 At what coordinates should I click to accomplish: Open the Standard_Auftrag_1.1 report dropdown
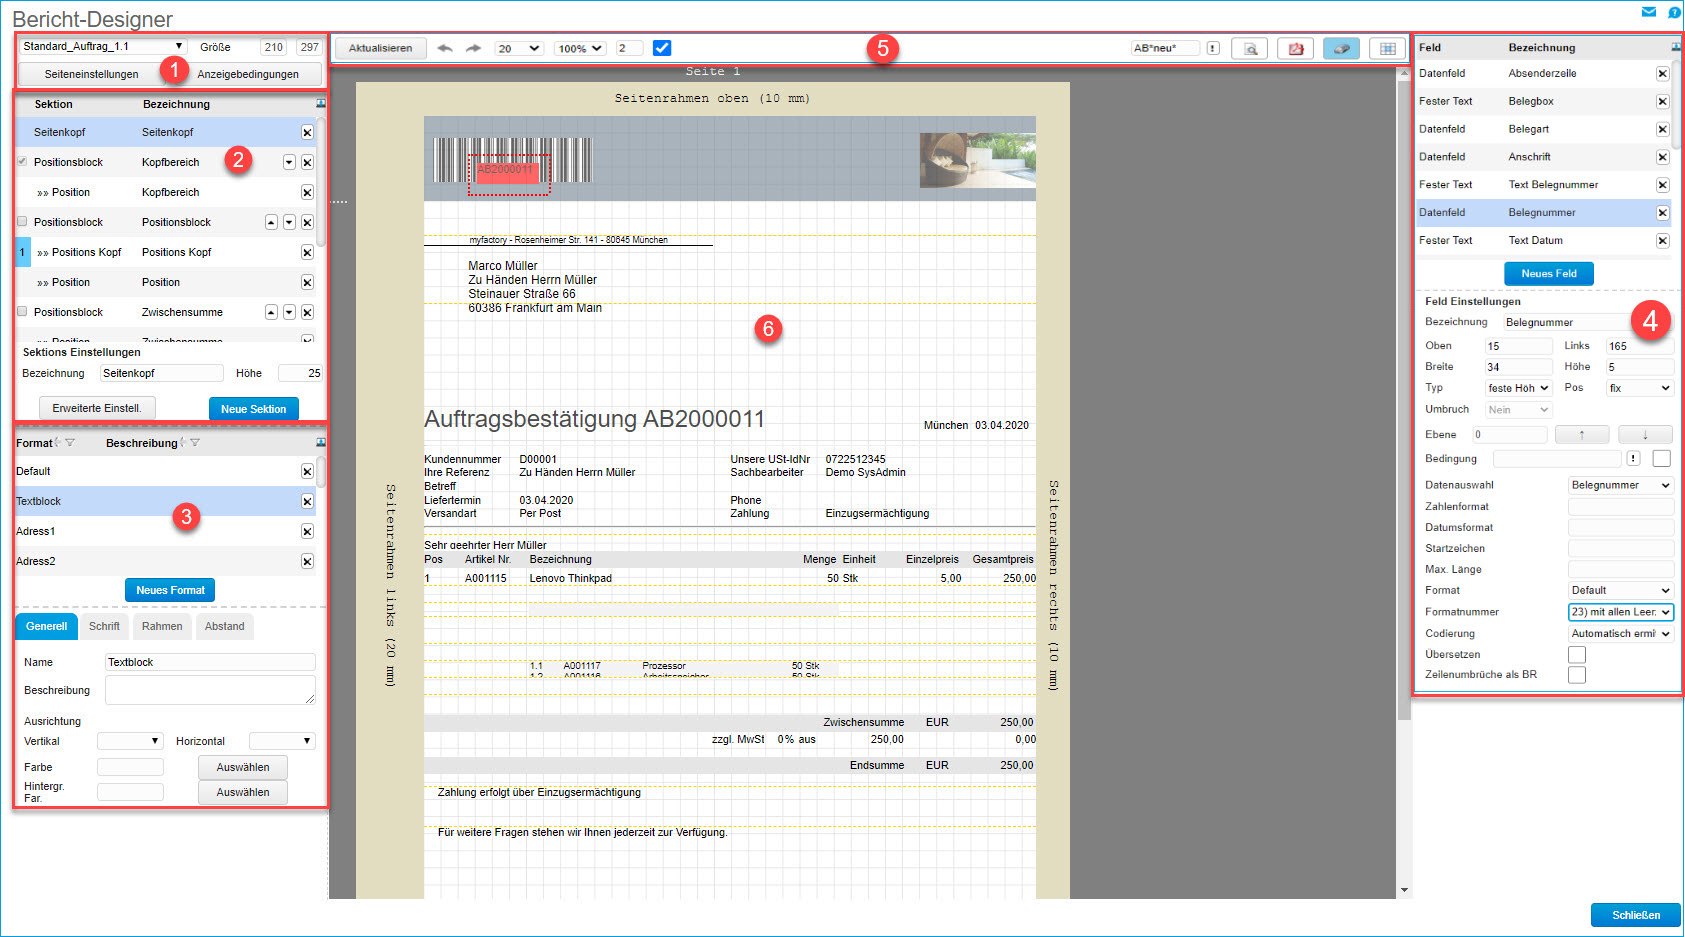103,46
